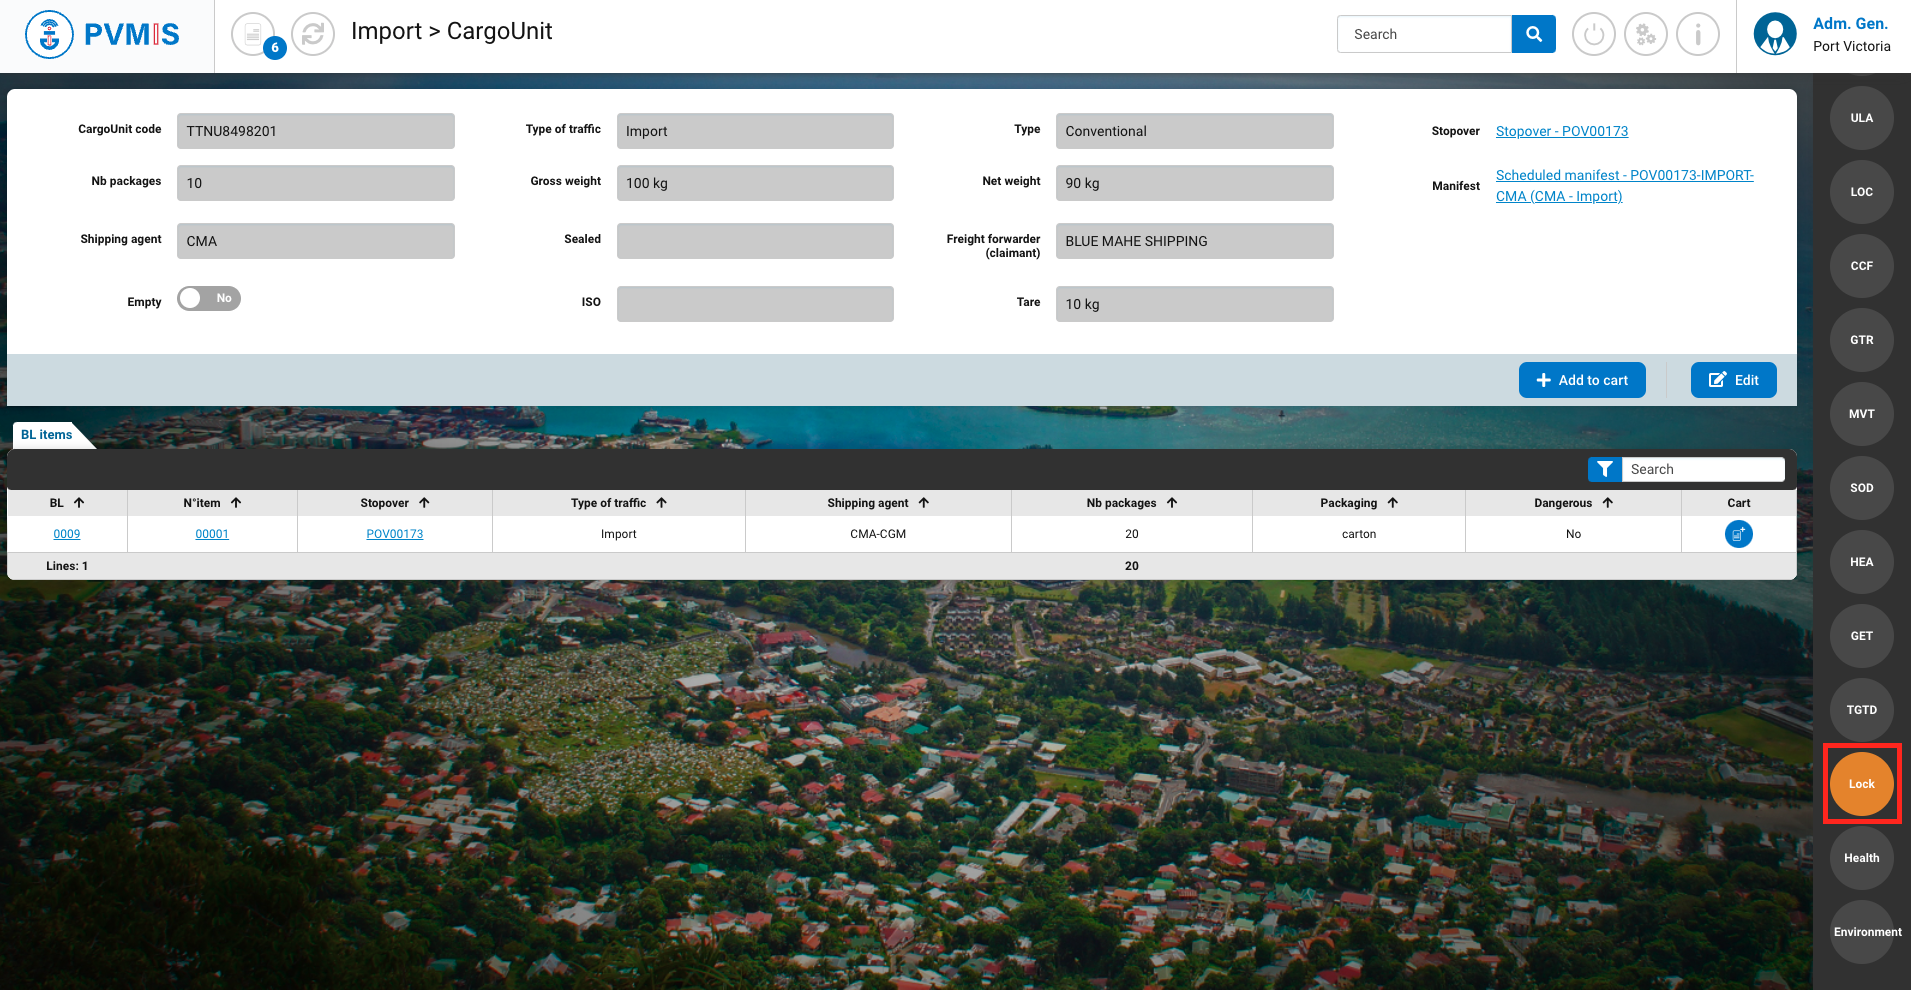Click the Add to cart button

click(x=1581, y=380)
